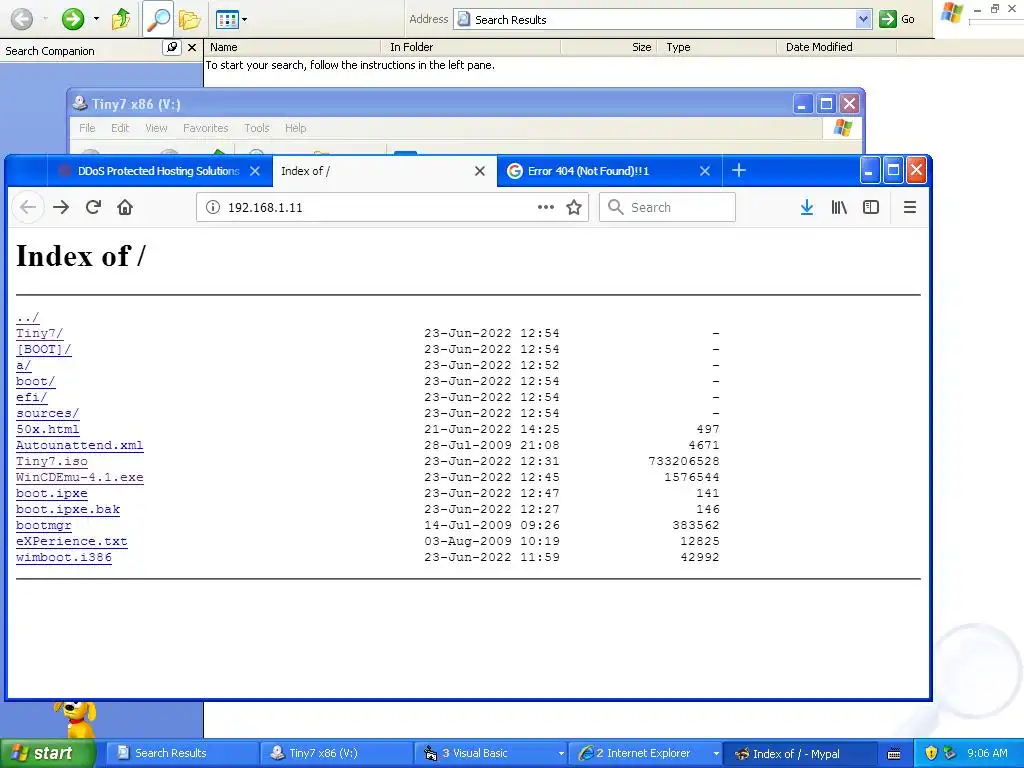Open Autounattend.xml file link
The image size is (1024, 768).
pyautogui.click(x=79, y=445)
